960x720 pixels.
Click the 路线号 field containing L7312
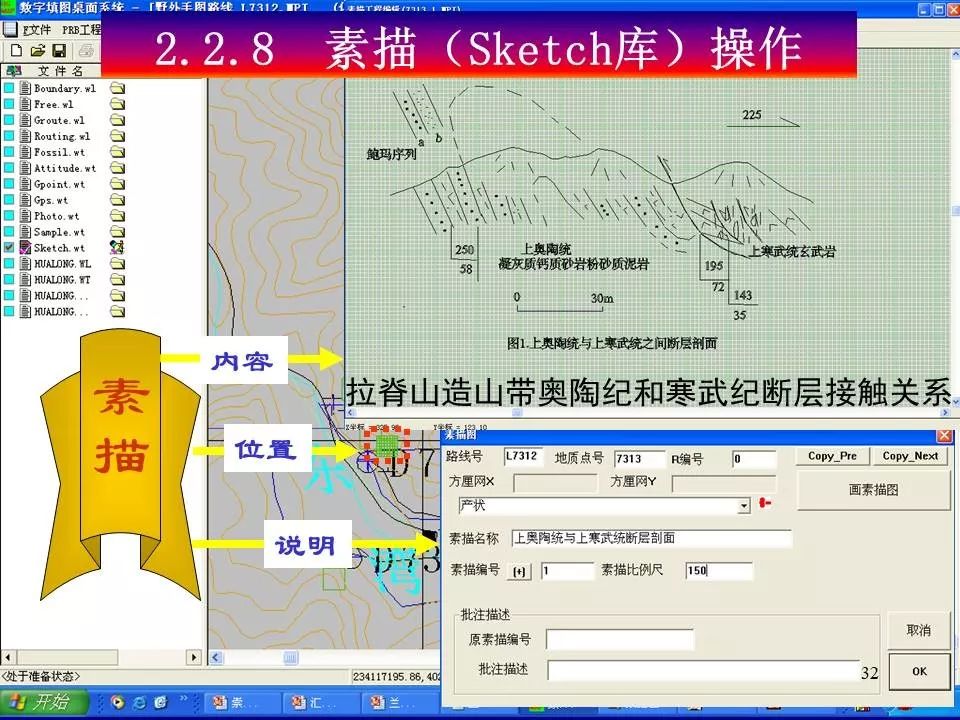(x=523, y=457)
